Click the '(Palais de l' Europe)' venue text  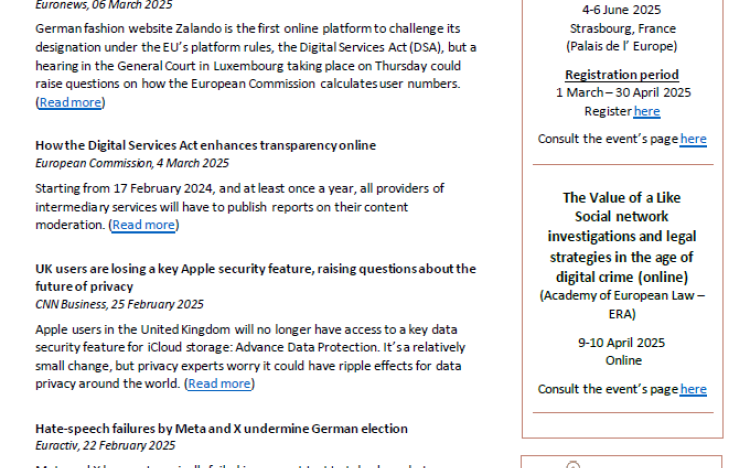click(x=621, y=46)
